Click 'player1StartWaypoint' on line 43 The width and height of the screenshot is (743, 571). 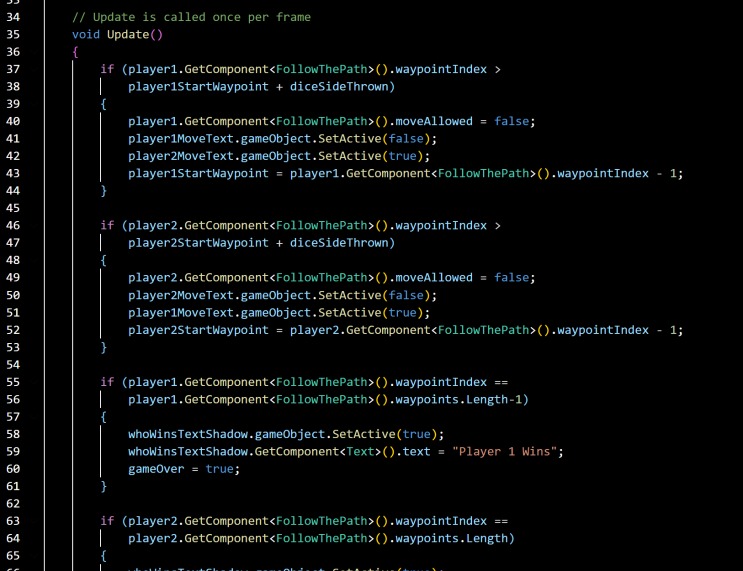(198, 173)
